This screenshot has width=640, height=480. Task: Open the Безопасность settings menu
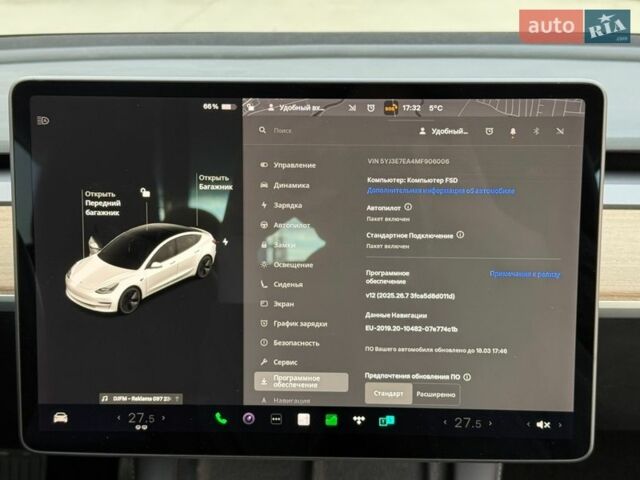(295, 343)
